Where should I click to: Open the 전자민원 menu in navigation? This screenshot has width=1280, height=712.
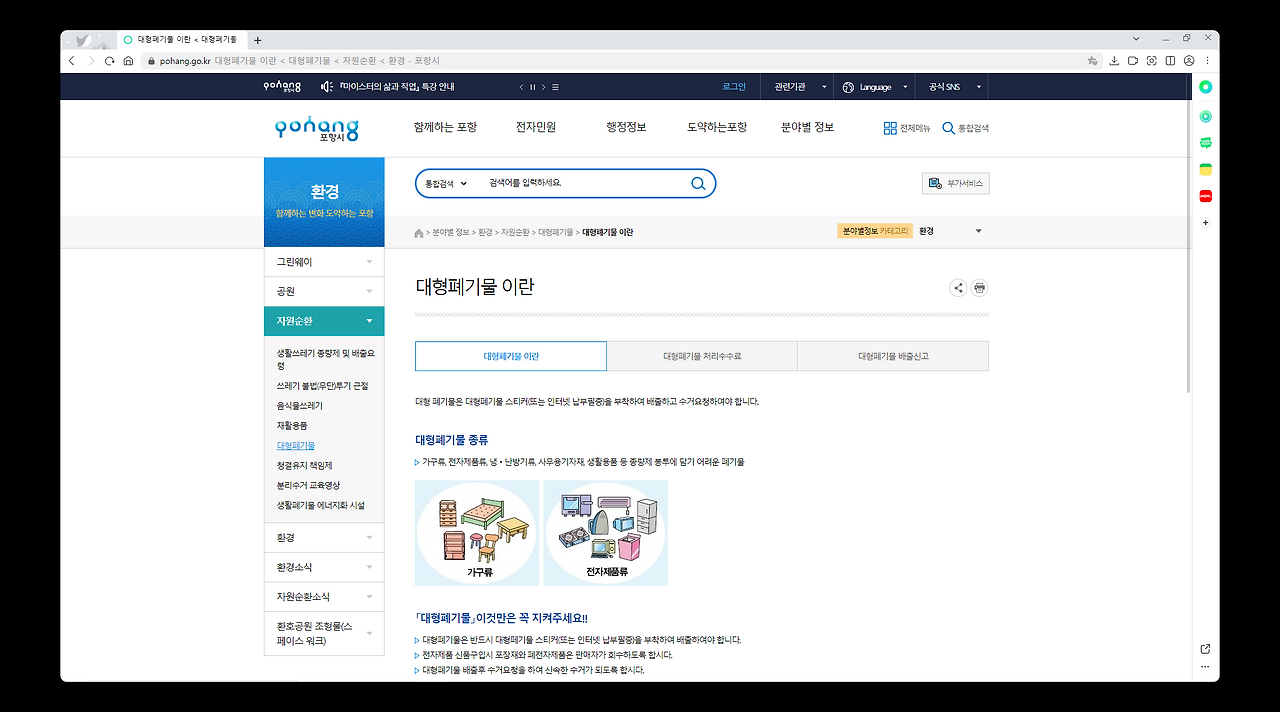click(x=537, y=128)
